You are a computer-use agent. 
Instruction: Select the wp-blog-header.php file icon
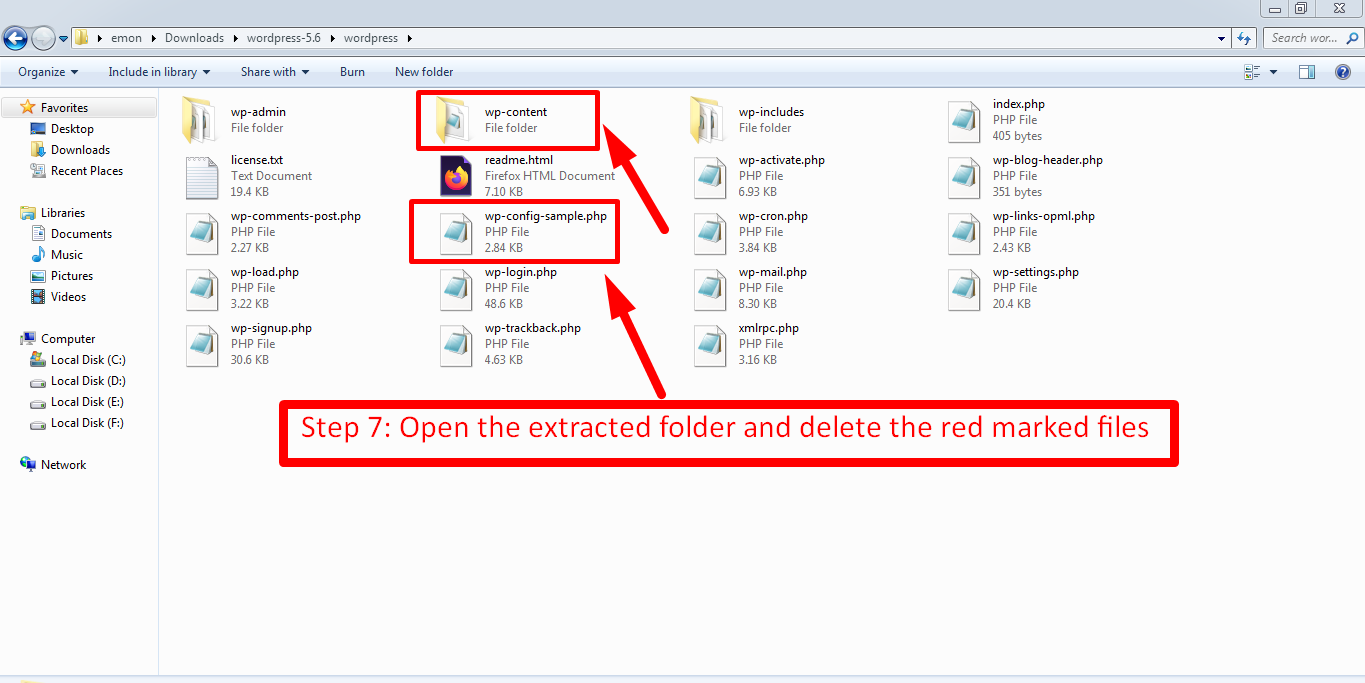pos(965,177)
